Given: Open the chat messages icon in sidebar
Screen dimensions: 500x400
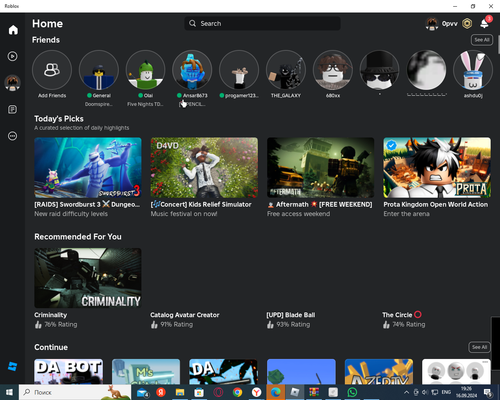Looking at the screenshot, I should 13,109.
